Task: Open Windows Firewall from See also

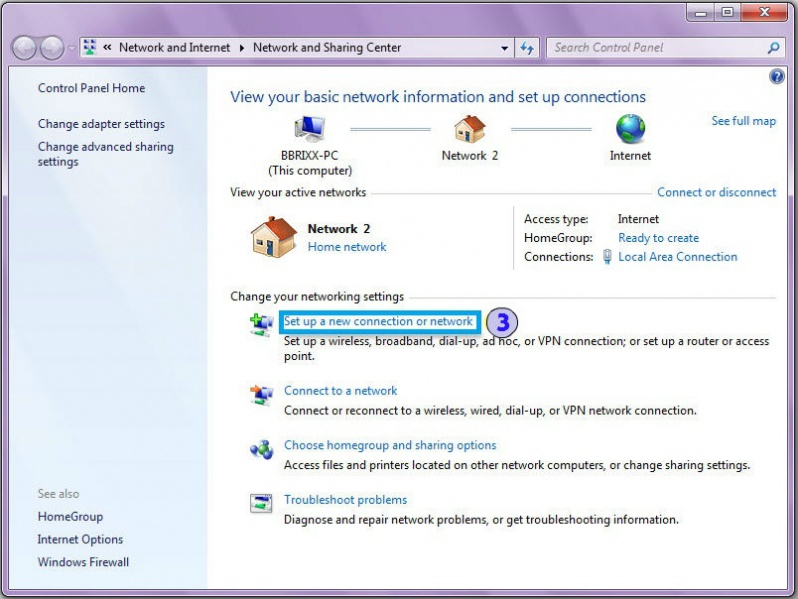Action: [83, 562]
